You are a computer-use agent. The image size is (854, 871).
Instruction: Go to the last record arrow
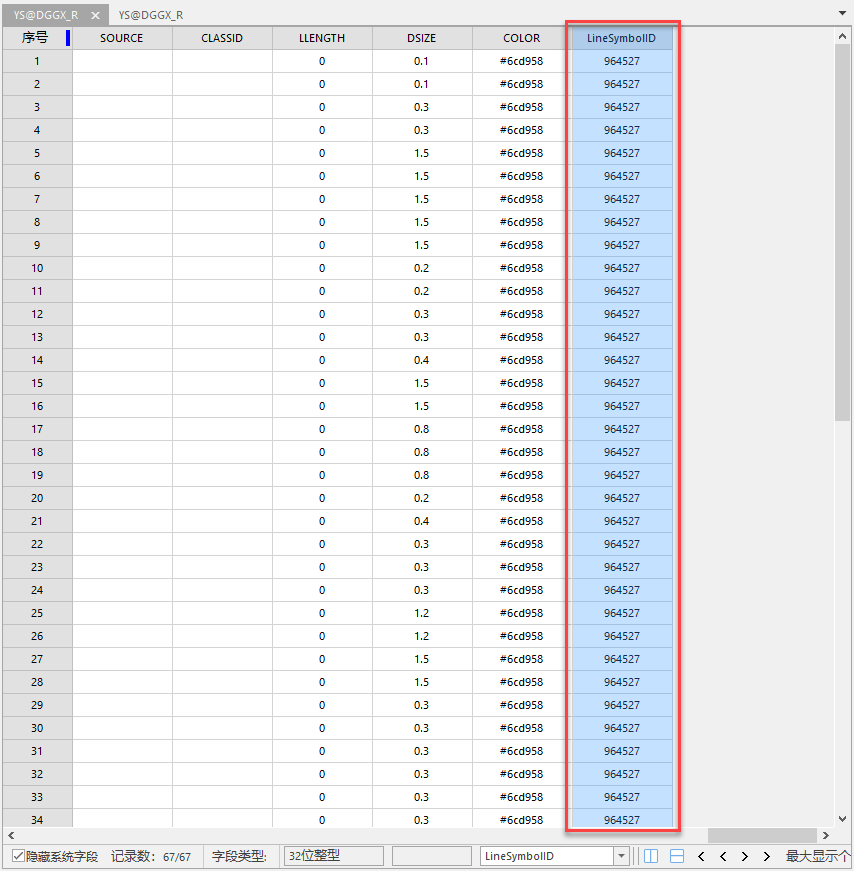(x=766, y=857)
